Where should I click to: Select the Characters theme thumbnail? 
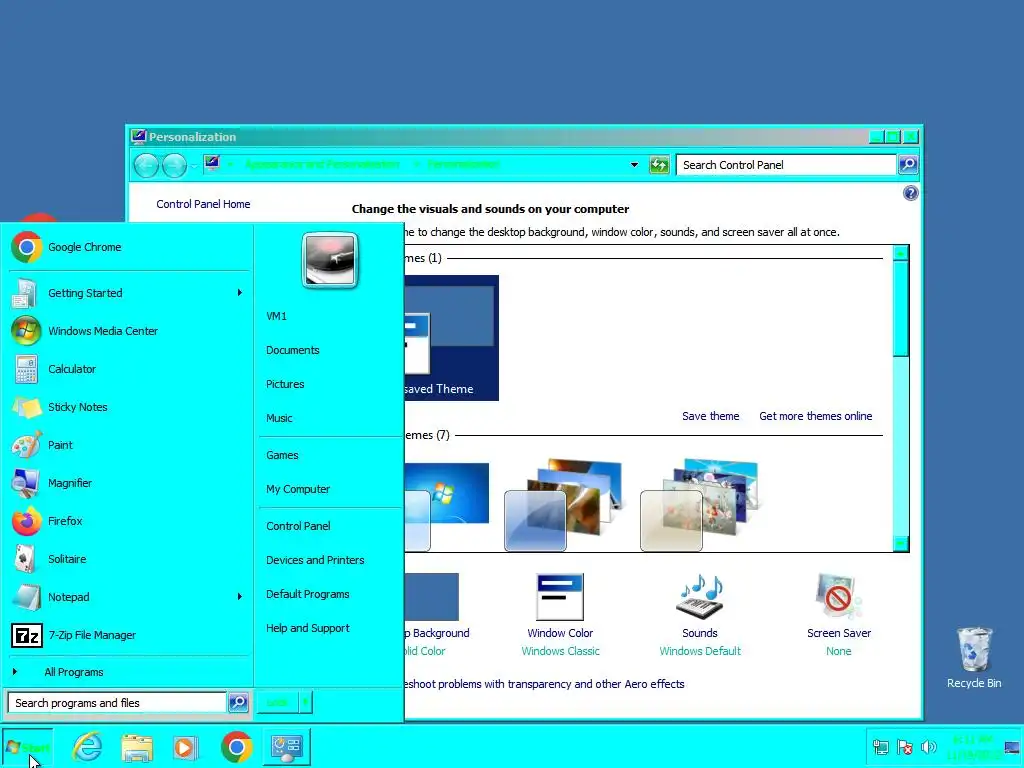[x=699, y=505]
